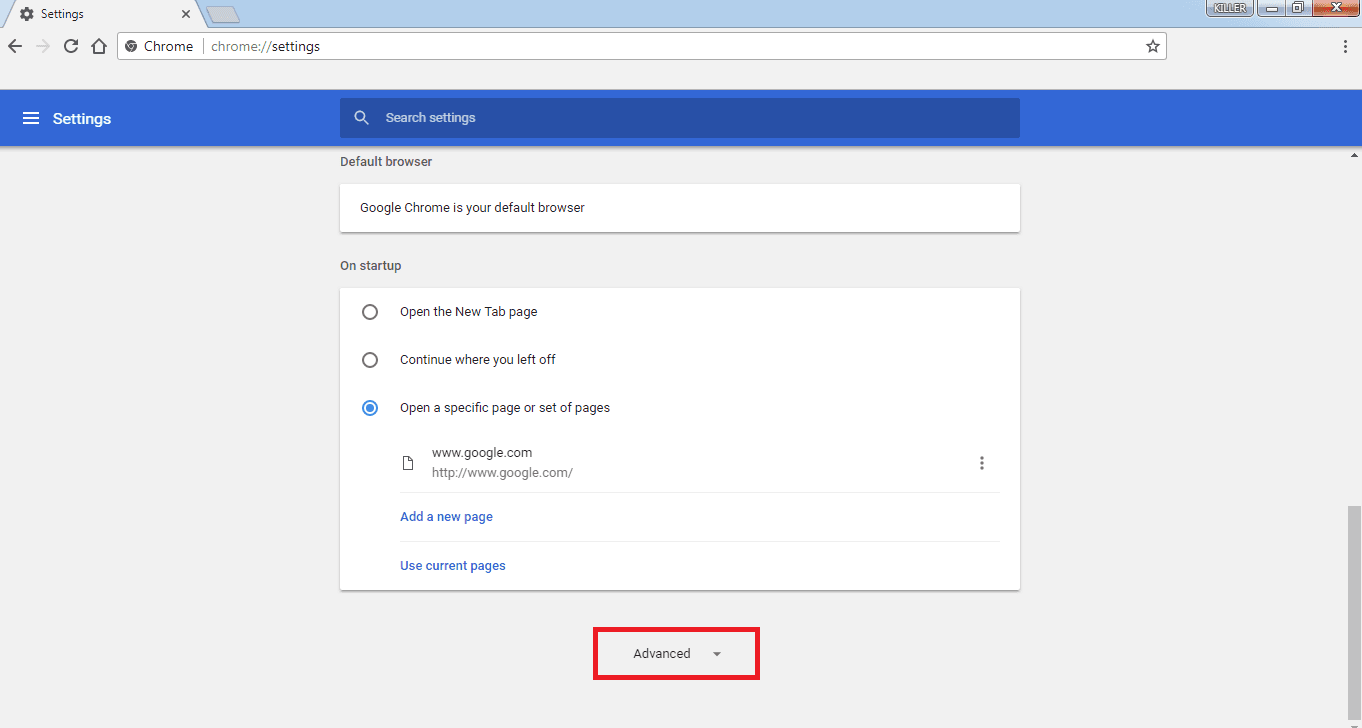This screenshot has width=1362, height=728.
Task: Bookmark this page with the star icon
Action: 1152,46
